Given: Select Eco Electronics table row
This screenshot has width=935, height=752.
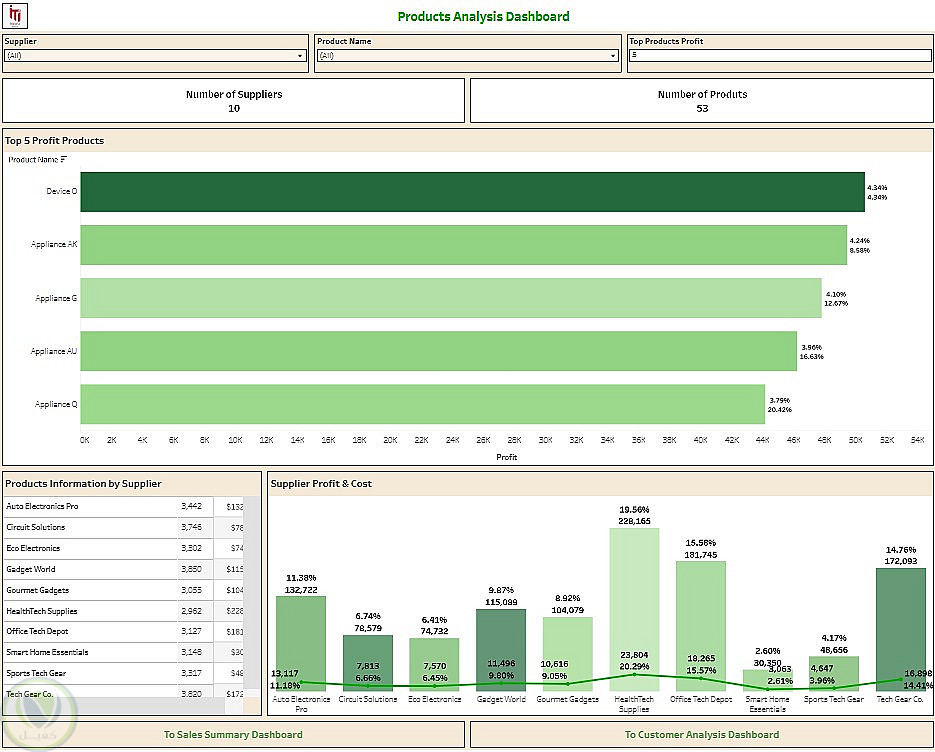Looking at the screenshot, I should click(x=124, y=548).
